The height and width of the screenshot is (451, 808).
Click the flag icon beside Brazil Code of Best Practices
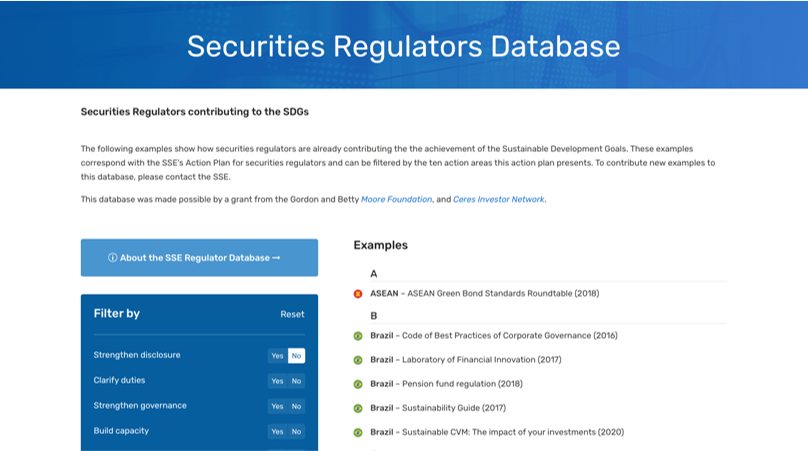358,336
